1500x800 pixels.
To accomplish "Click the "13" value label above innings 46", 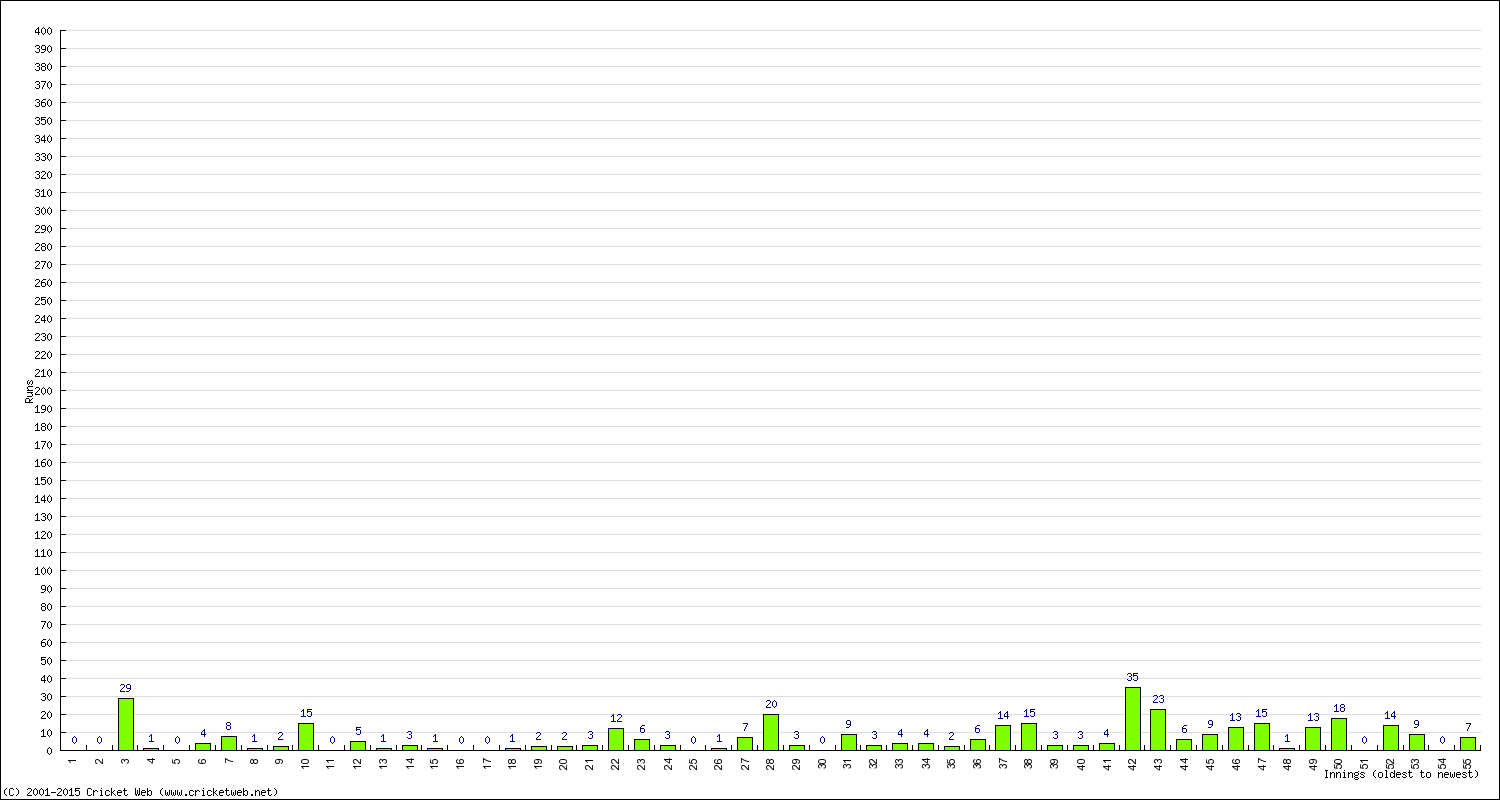I will tap(1236, 717).
